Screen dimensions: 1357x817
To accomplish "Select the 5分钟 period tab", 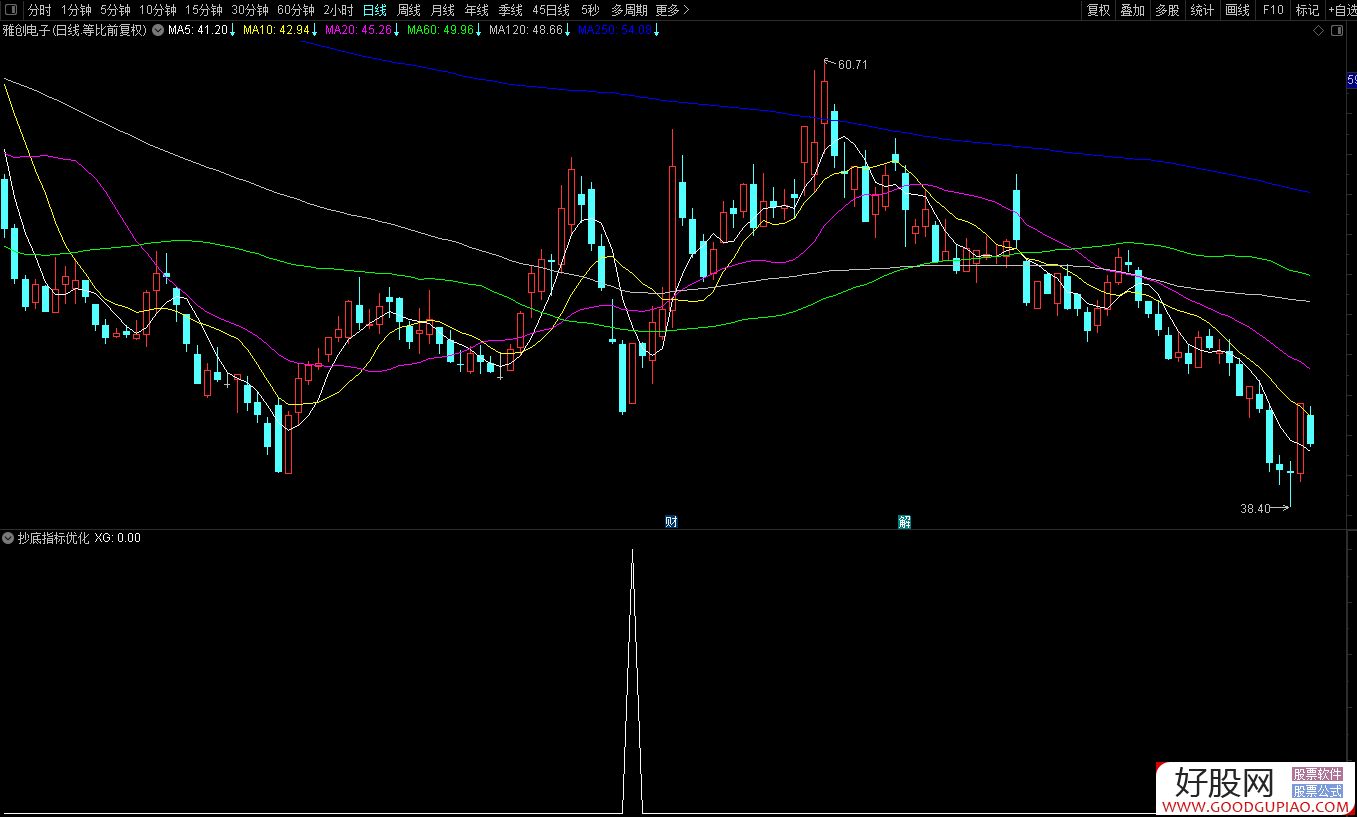I will point(115,10).
